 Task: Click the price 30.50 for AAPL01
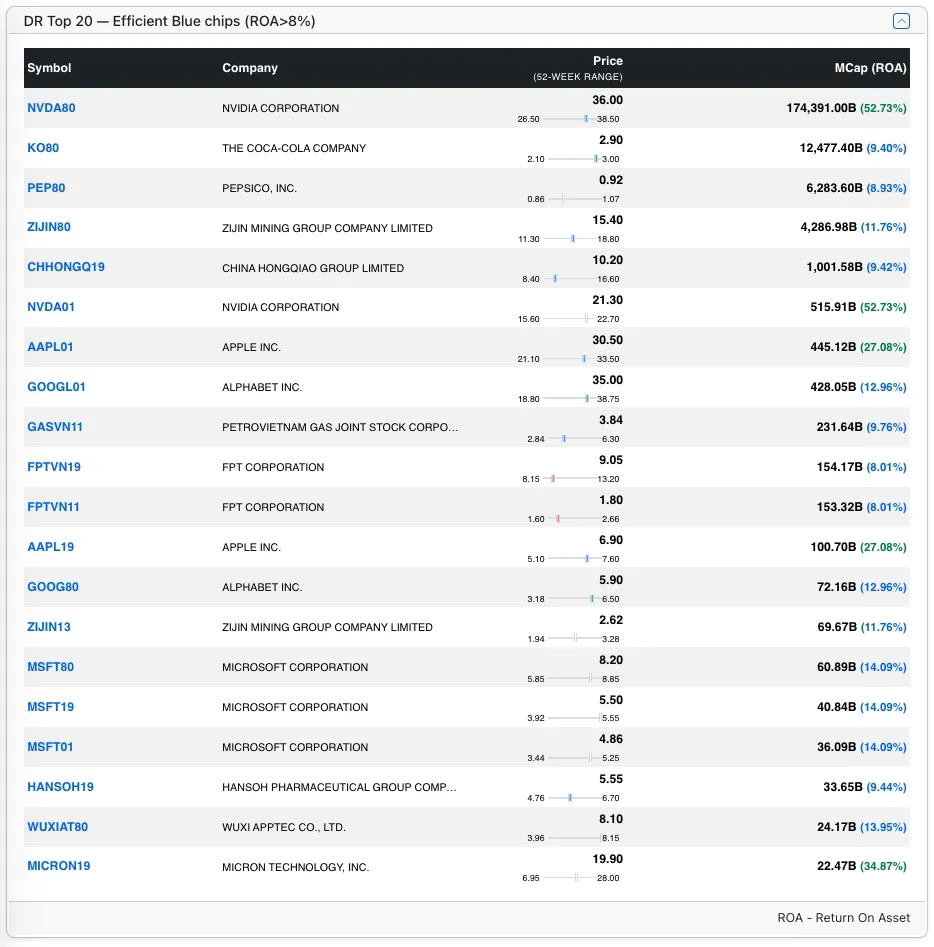607,340
